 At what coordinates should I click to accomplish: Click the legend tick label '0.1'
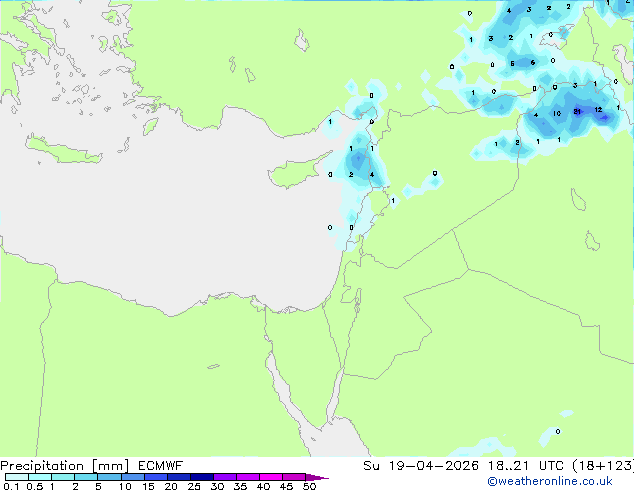click(11, 486)
